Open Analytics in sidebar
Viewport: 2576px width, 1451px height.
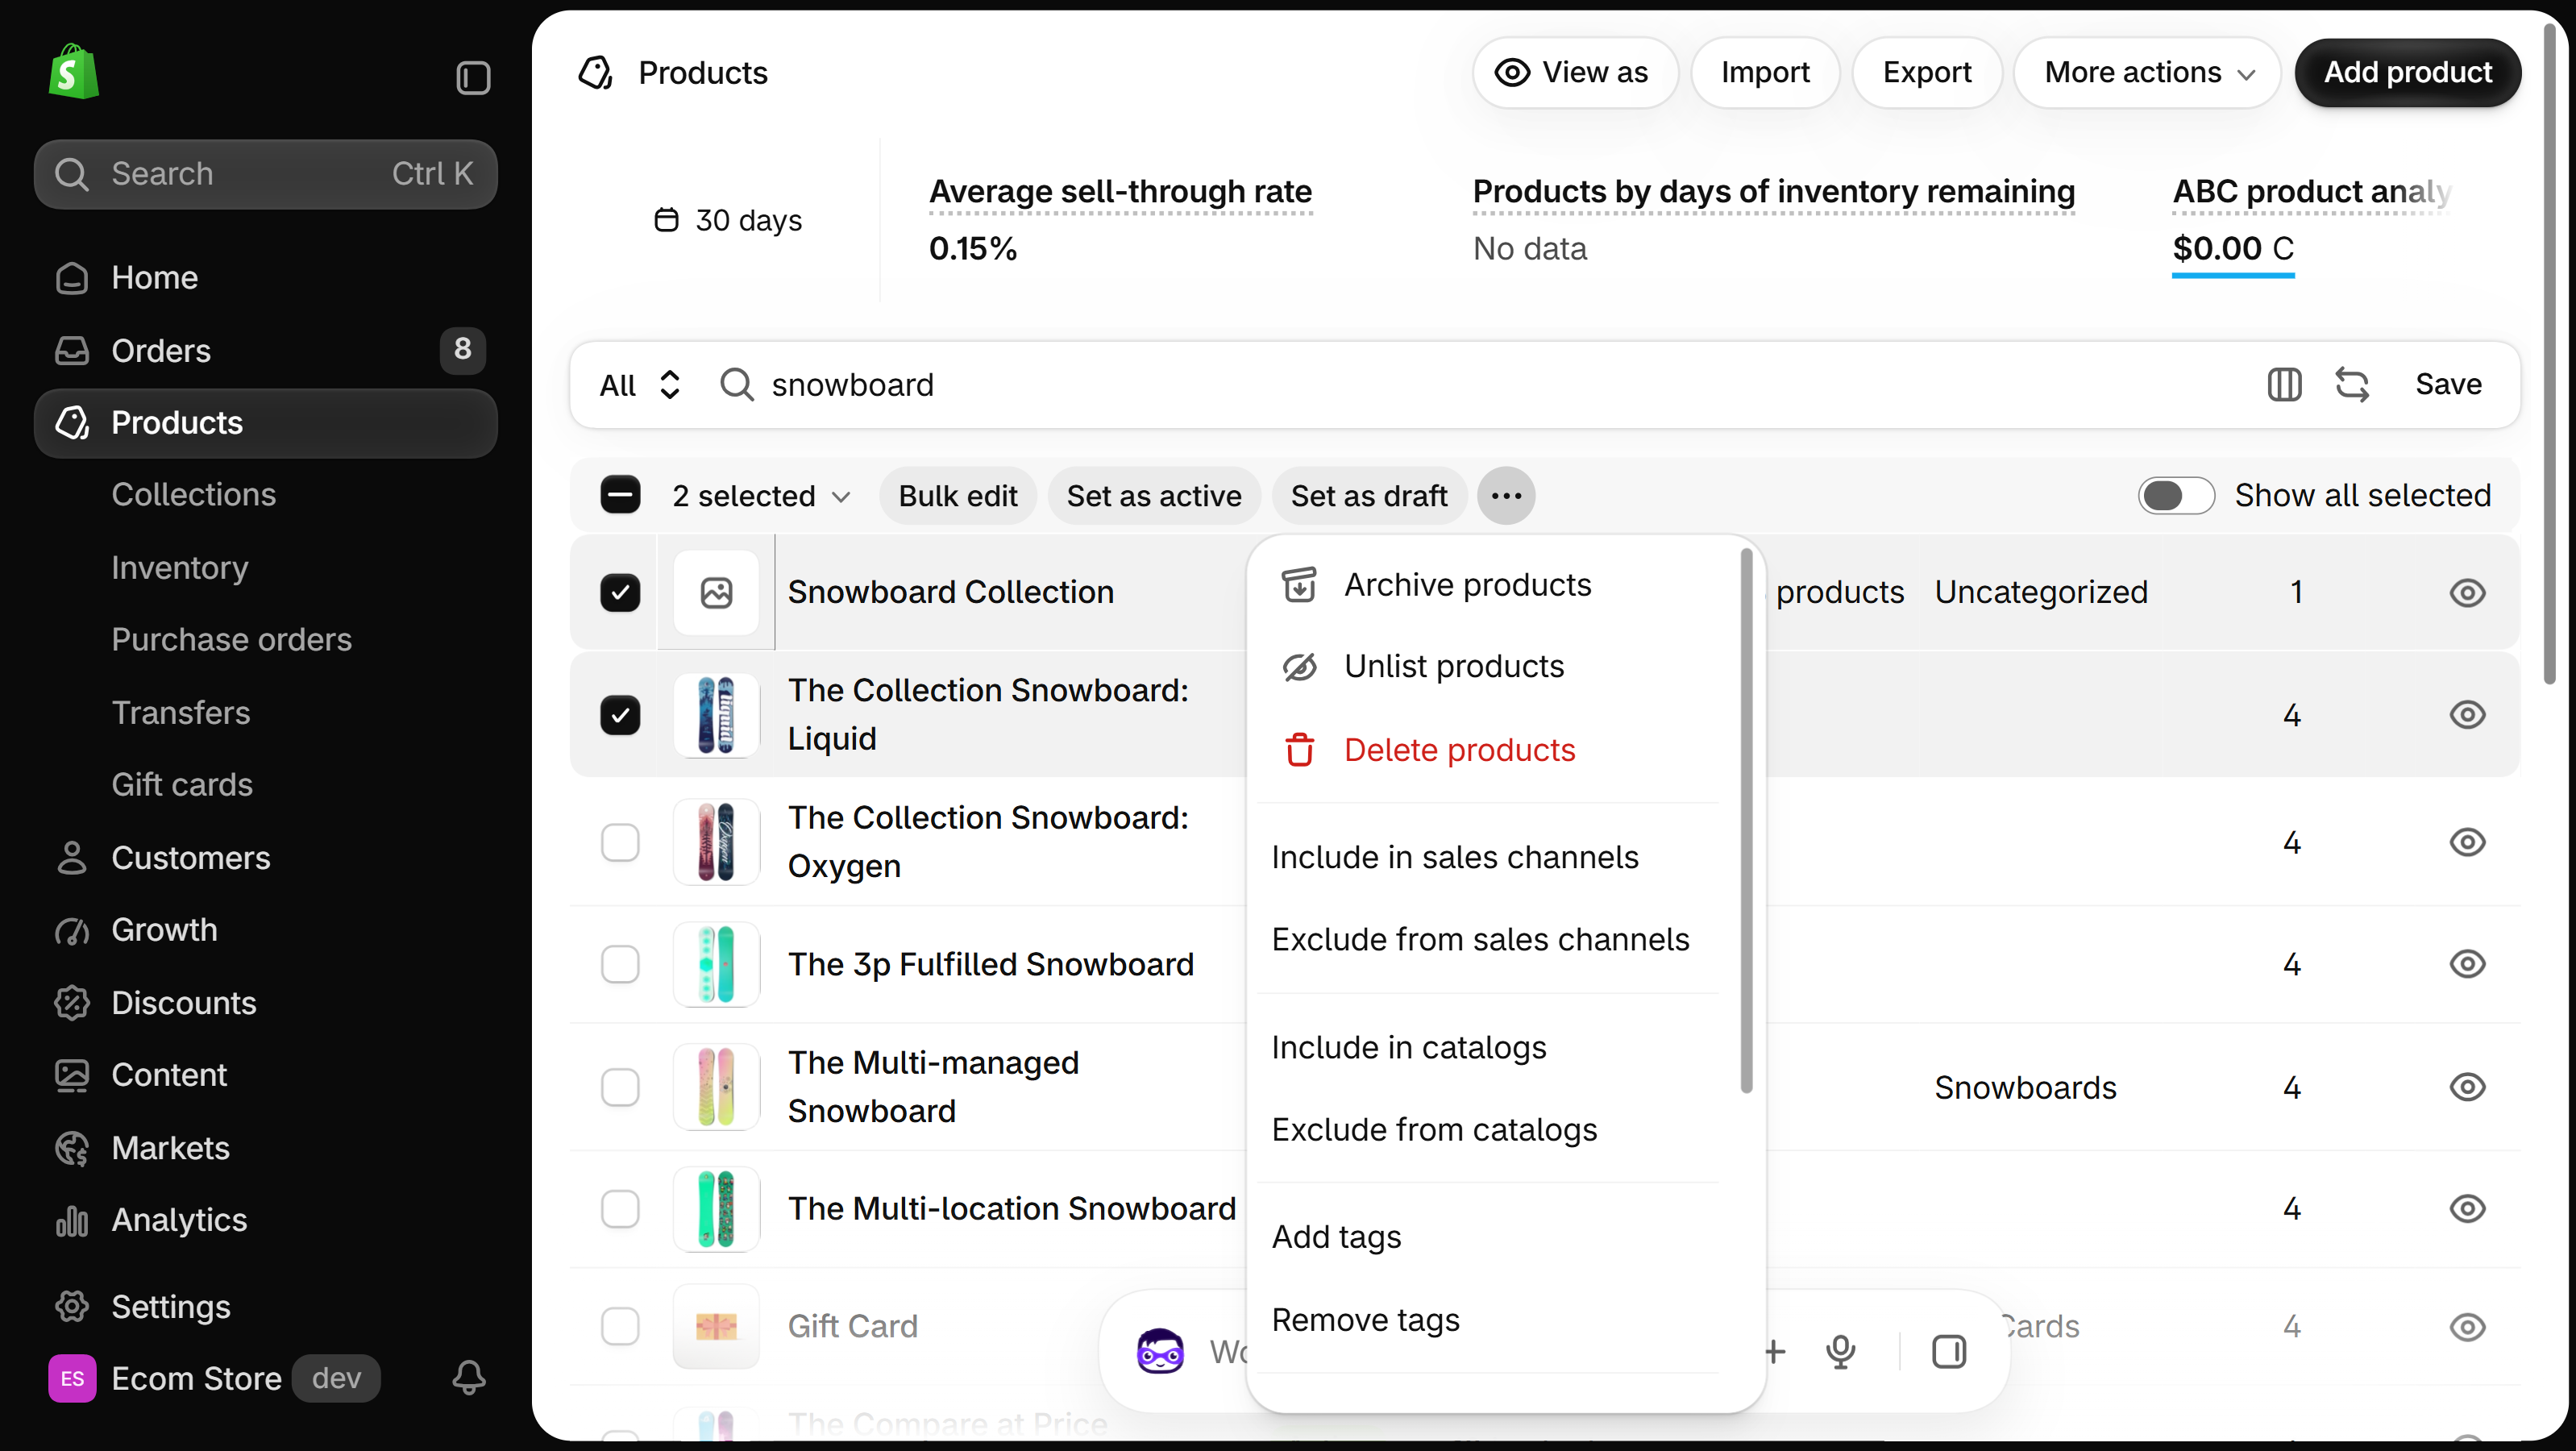[265, 1220]
